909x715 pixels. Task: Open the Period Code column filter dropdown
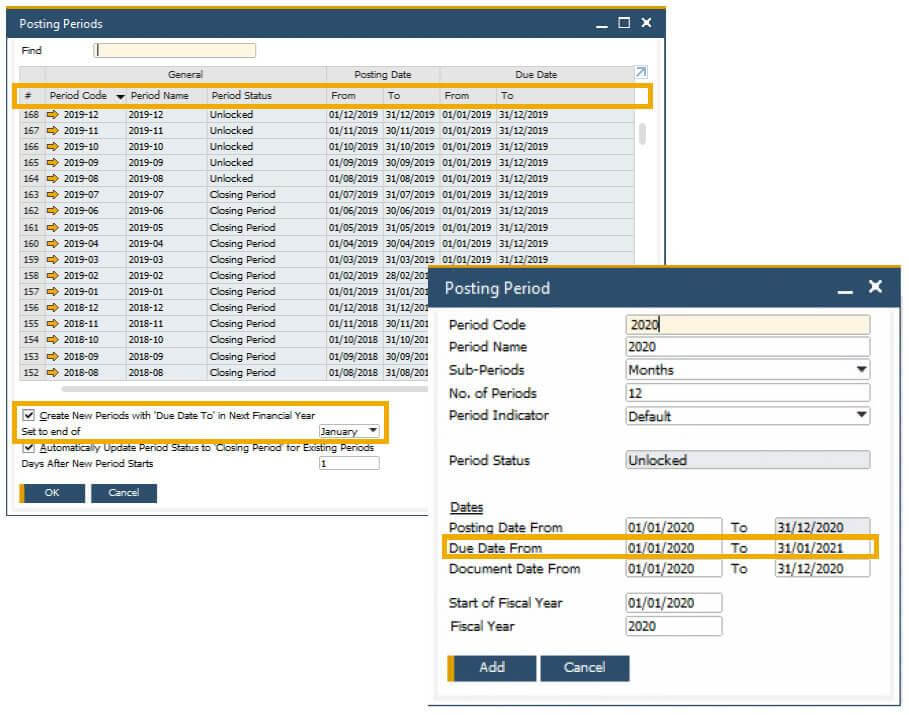pos(122,95)
